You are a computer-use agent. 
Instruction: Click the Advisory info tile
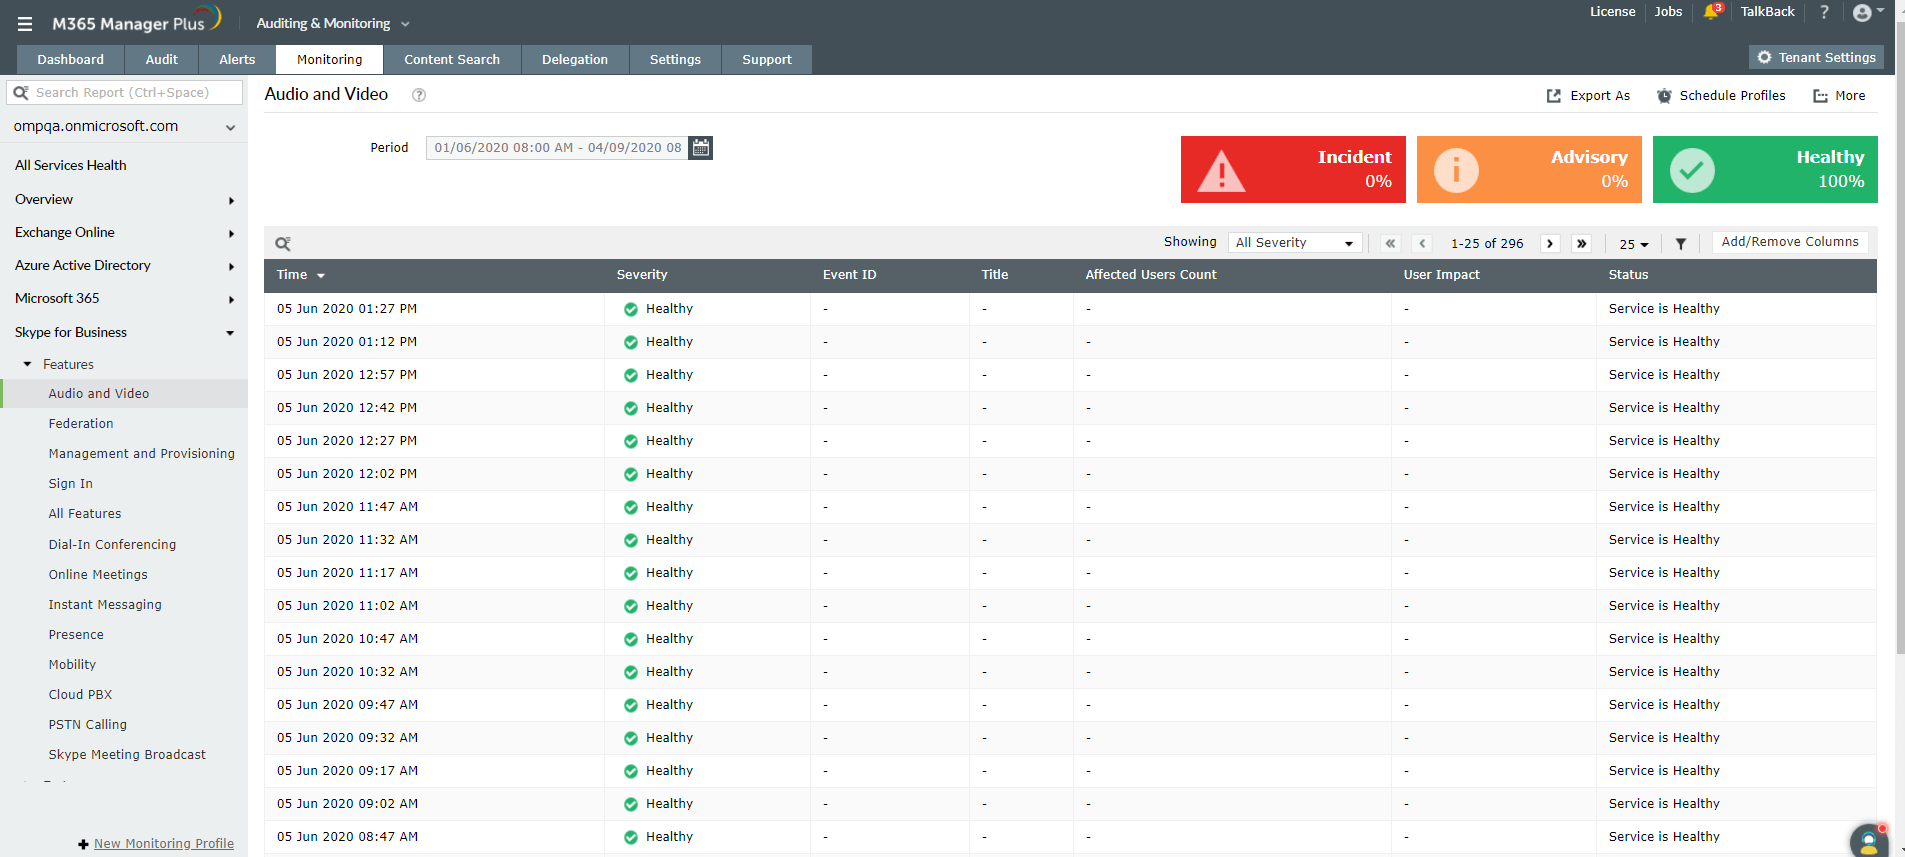coord(1529,170)
